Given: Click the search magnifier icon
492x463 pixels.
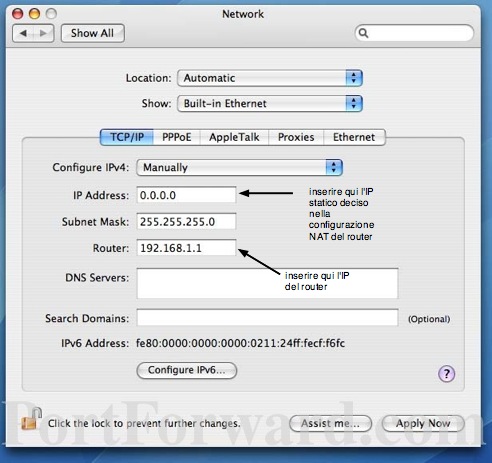Looking at the screenshot, I should point(363,33).
